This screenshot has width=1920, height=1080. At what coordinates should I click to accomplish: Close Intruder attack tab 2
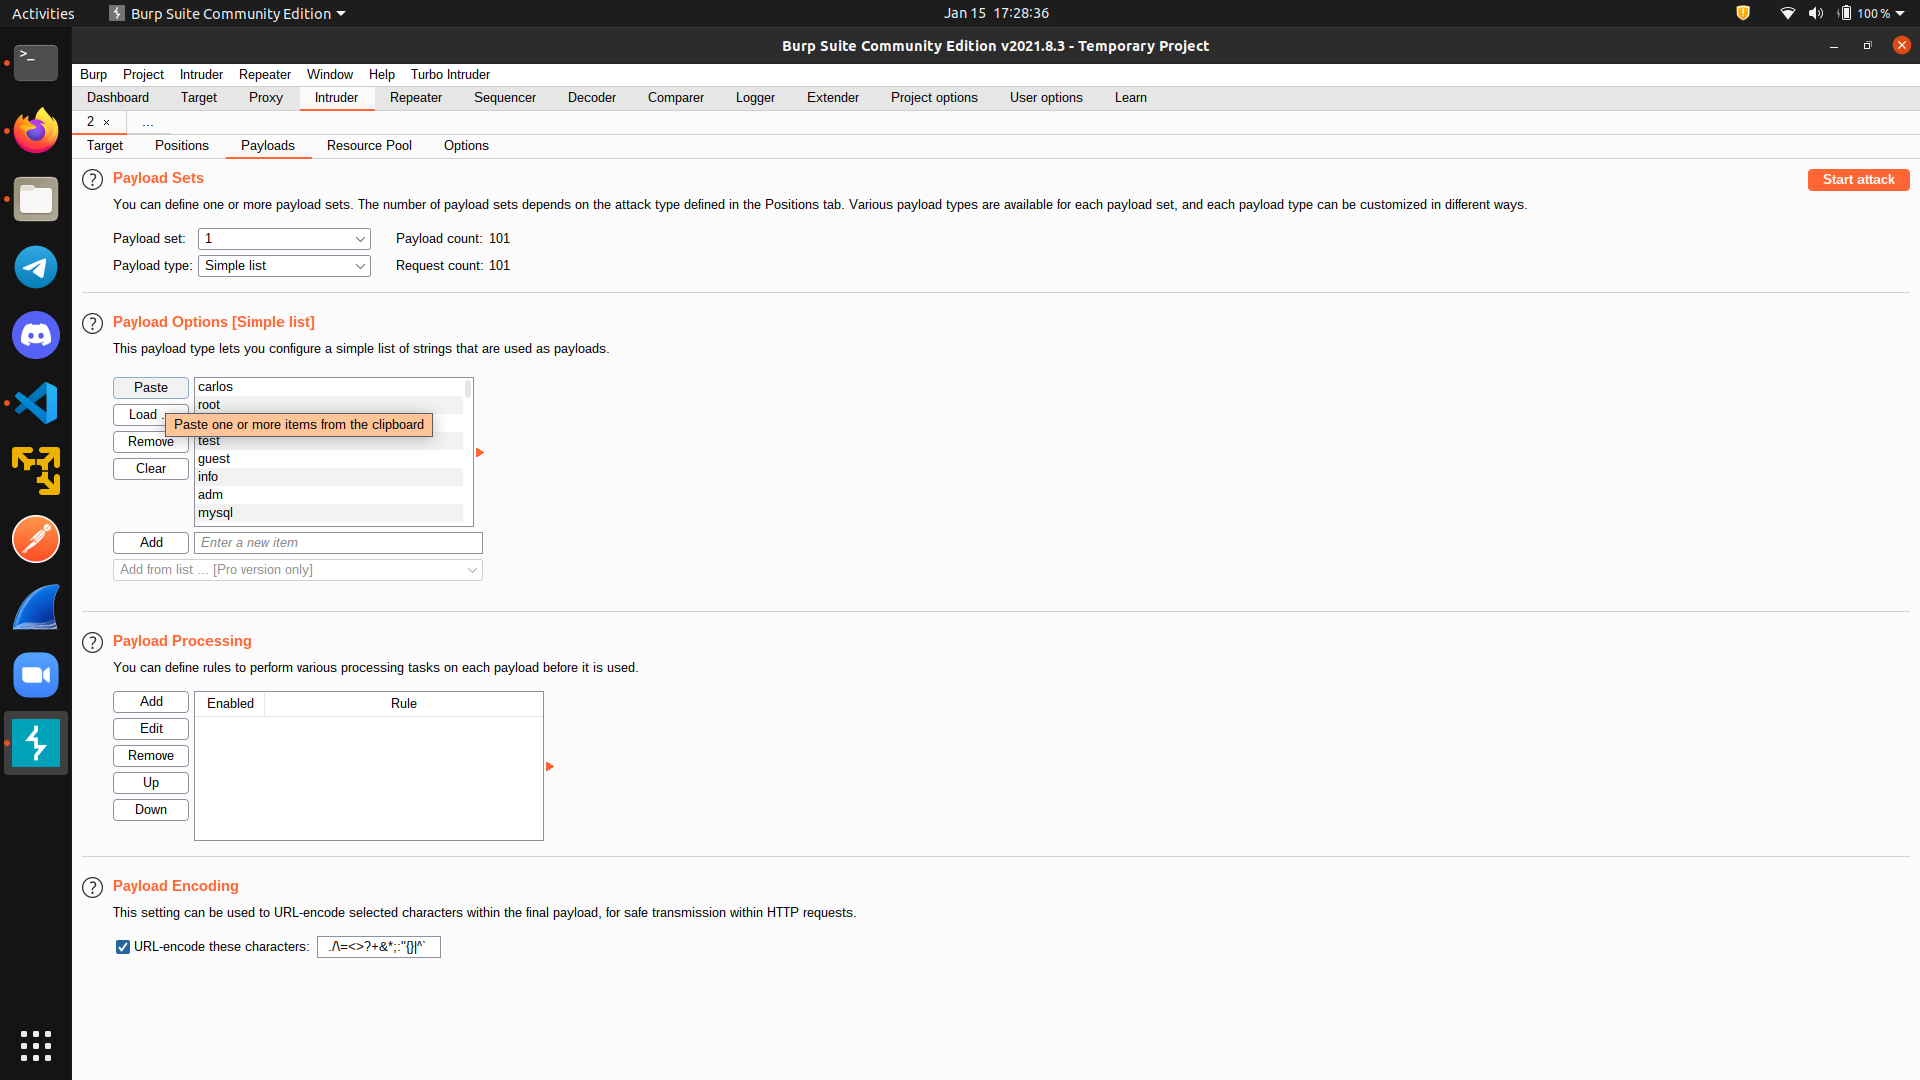point(107,122)
